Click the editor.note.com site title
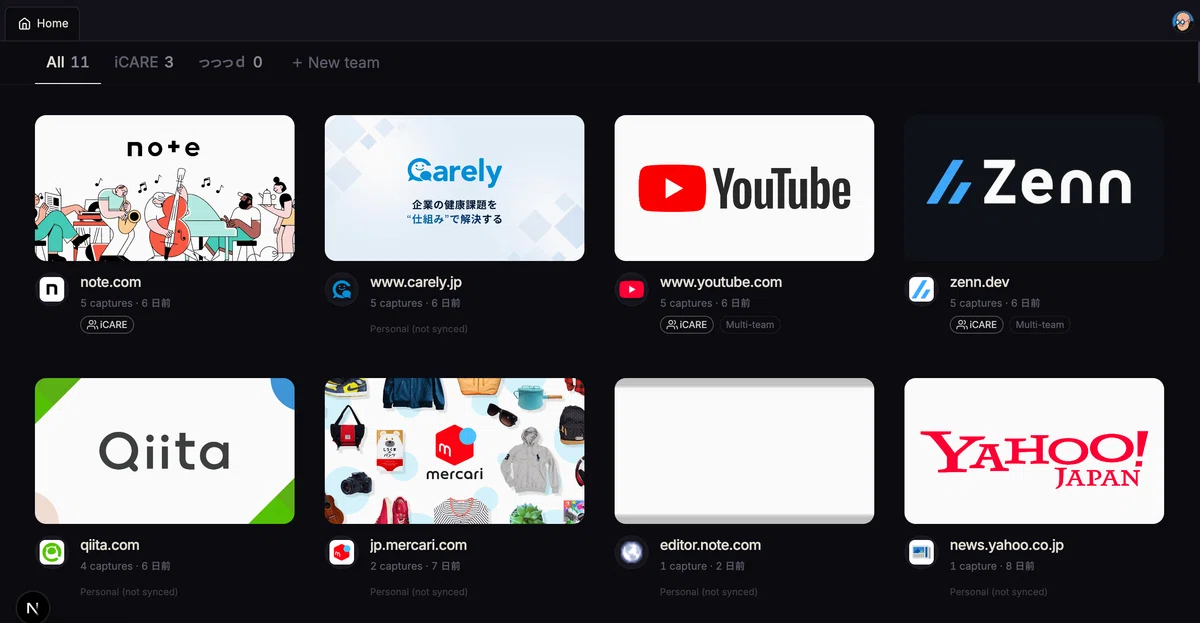Image resolution: width=1200 pixels, height=623 pixels. [710, 545]
